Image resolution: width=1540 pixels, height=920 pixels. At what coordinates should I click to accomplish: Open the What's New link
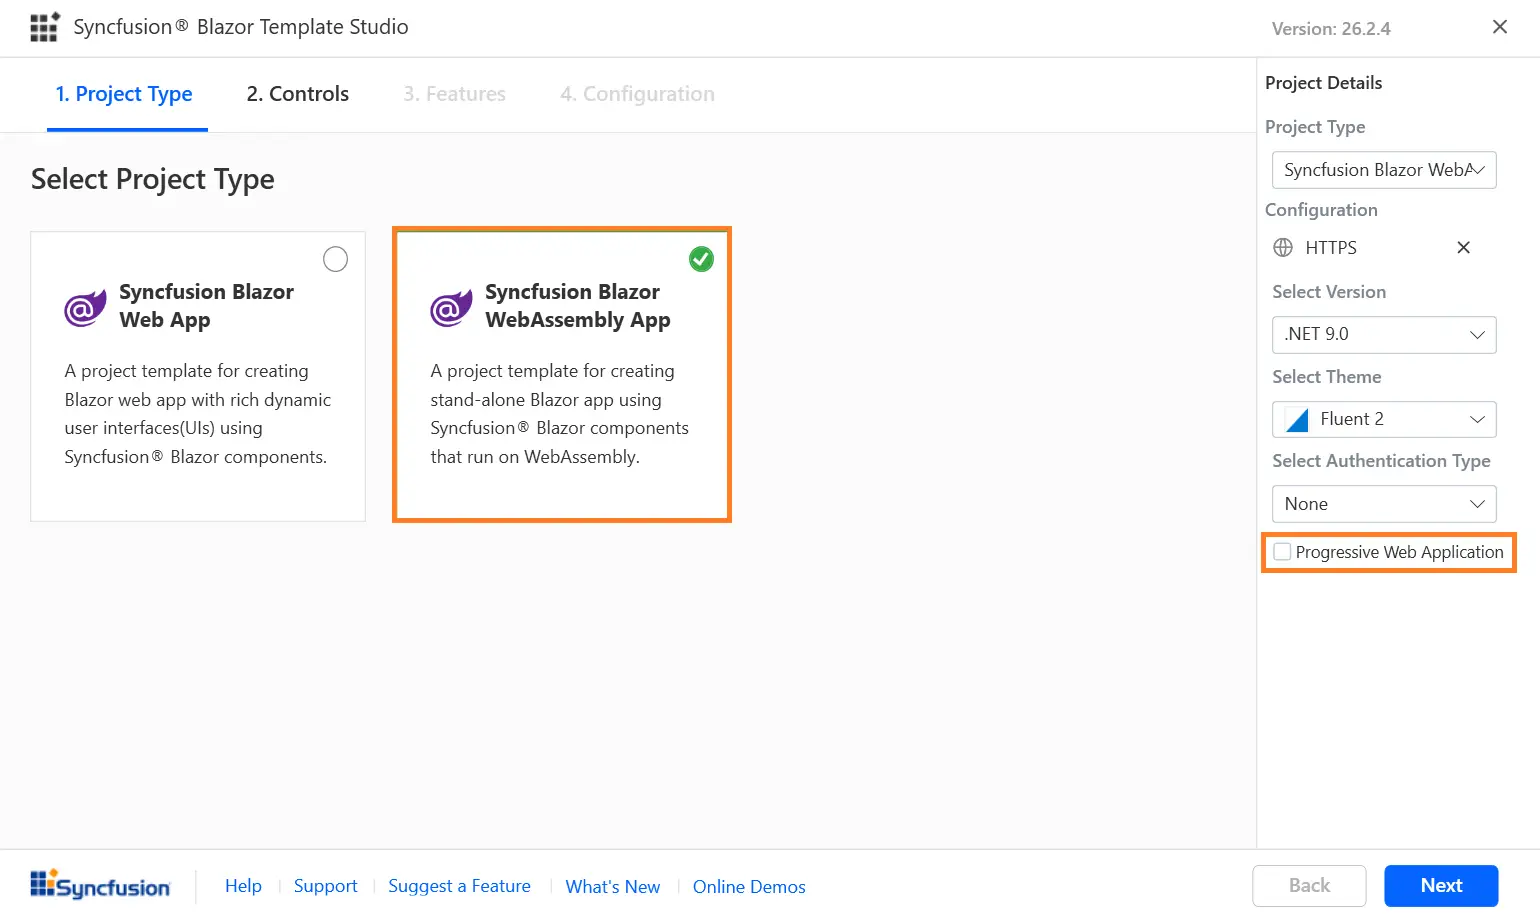(612, 886)
